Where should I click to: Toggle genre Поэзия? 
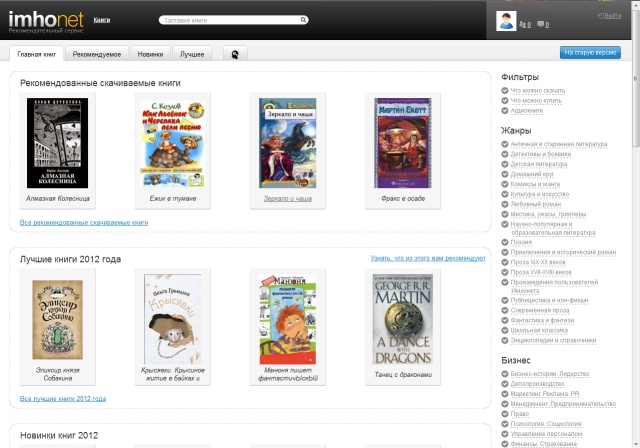517,242
